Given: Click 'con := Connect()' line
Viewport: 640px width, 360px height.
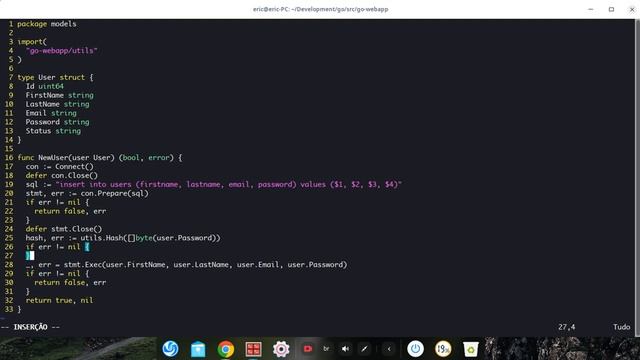Looking at the screenshot, I should point(60,167).
